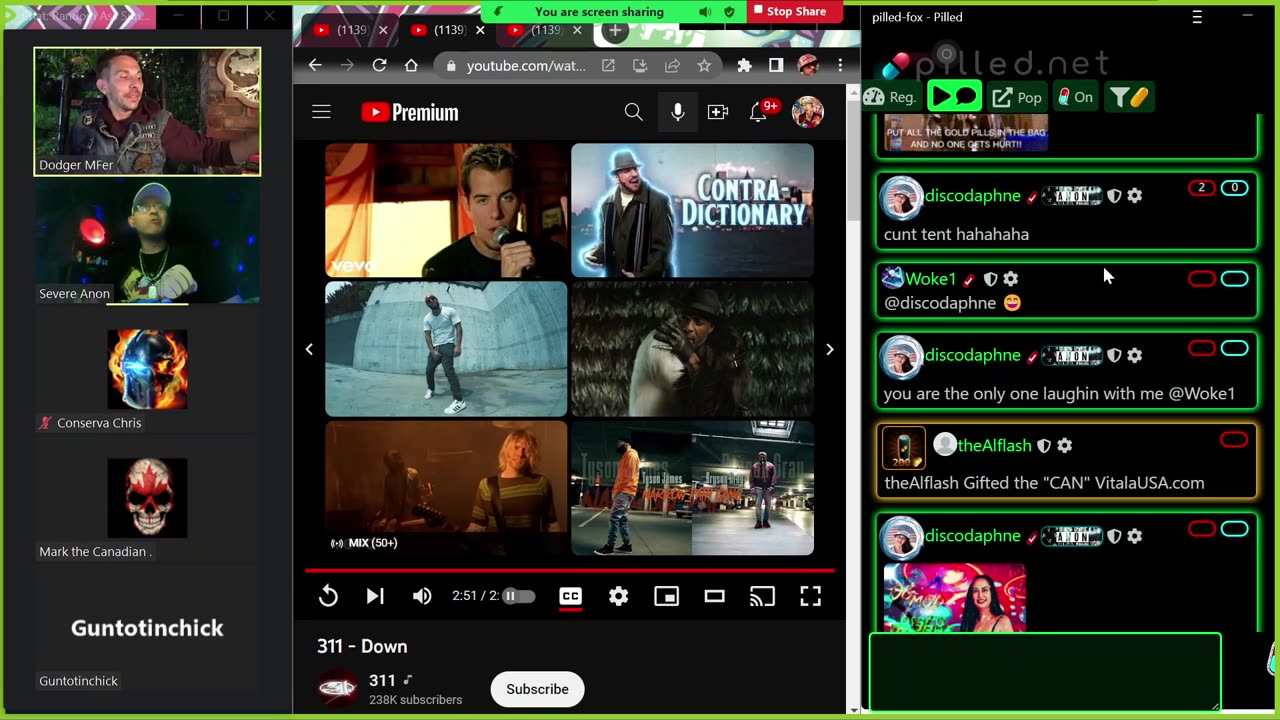Image resolution: width=1280 pixels, height=720 pixels.
Task: Enter fullscreen video mode
Action: pyautogui.click(x=810, y=596)
